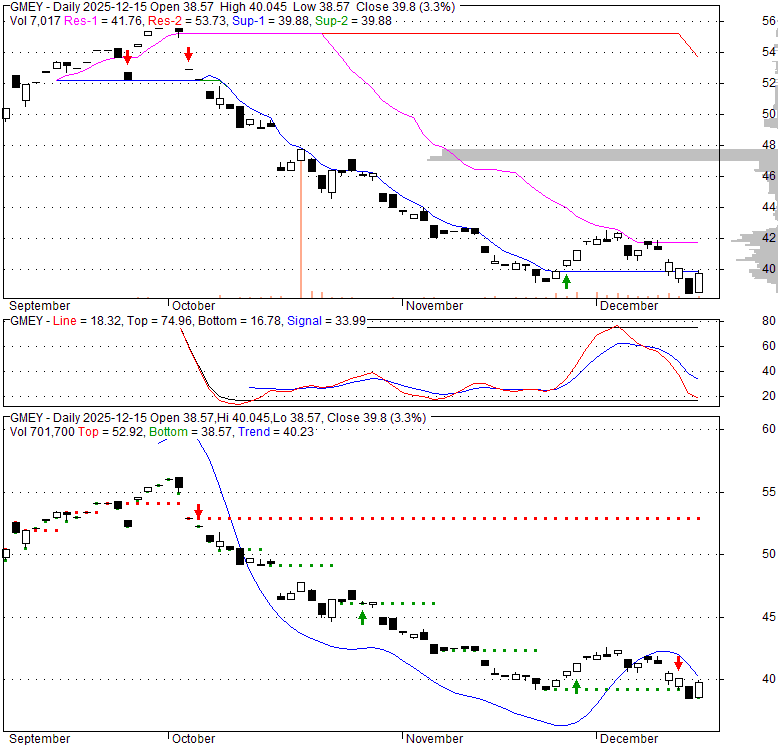The image size is (780, 745).
Task: Click the green up arrow in late October, bottom chart
Action: 362,617
